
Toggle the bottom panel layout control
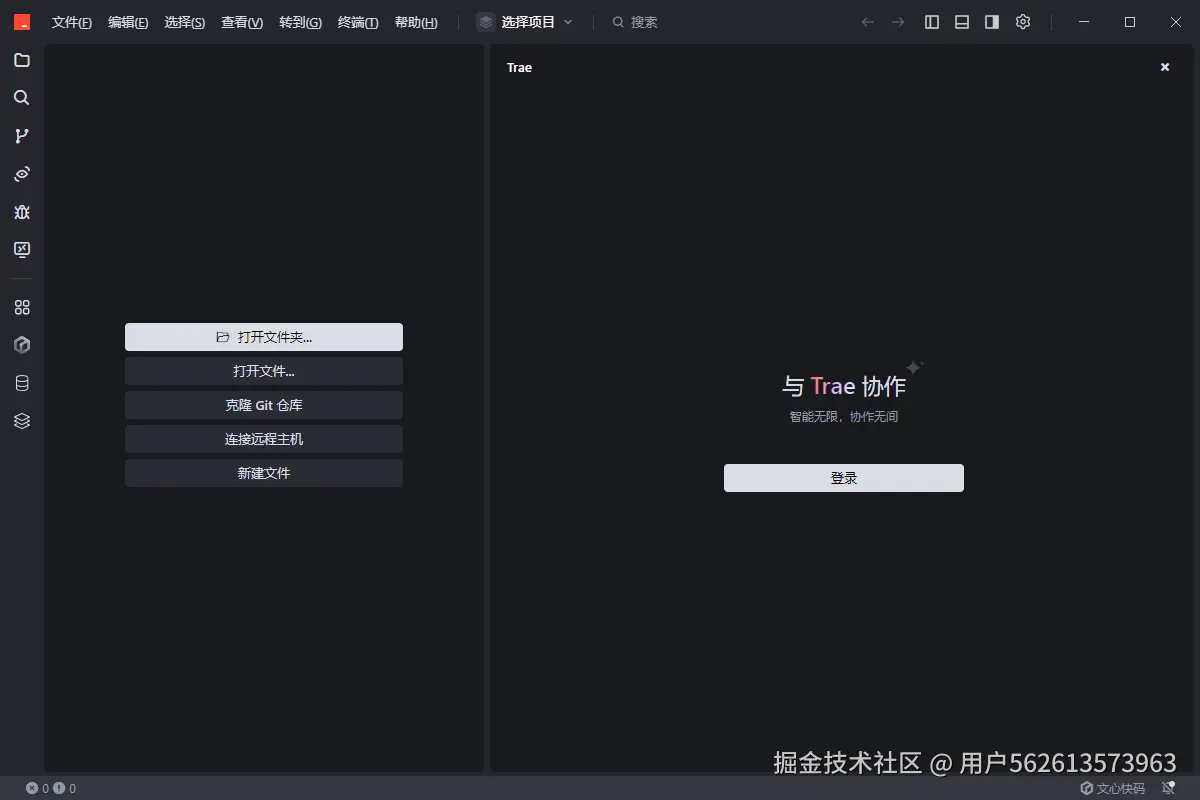point(961,21)
